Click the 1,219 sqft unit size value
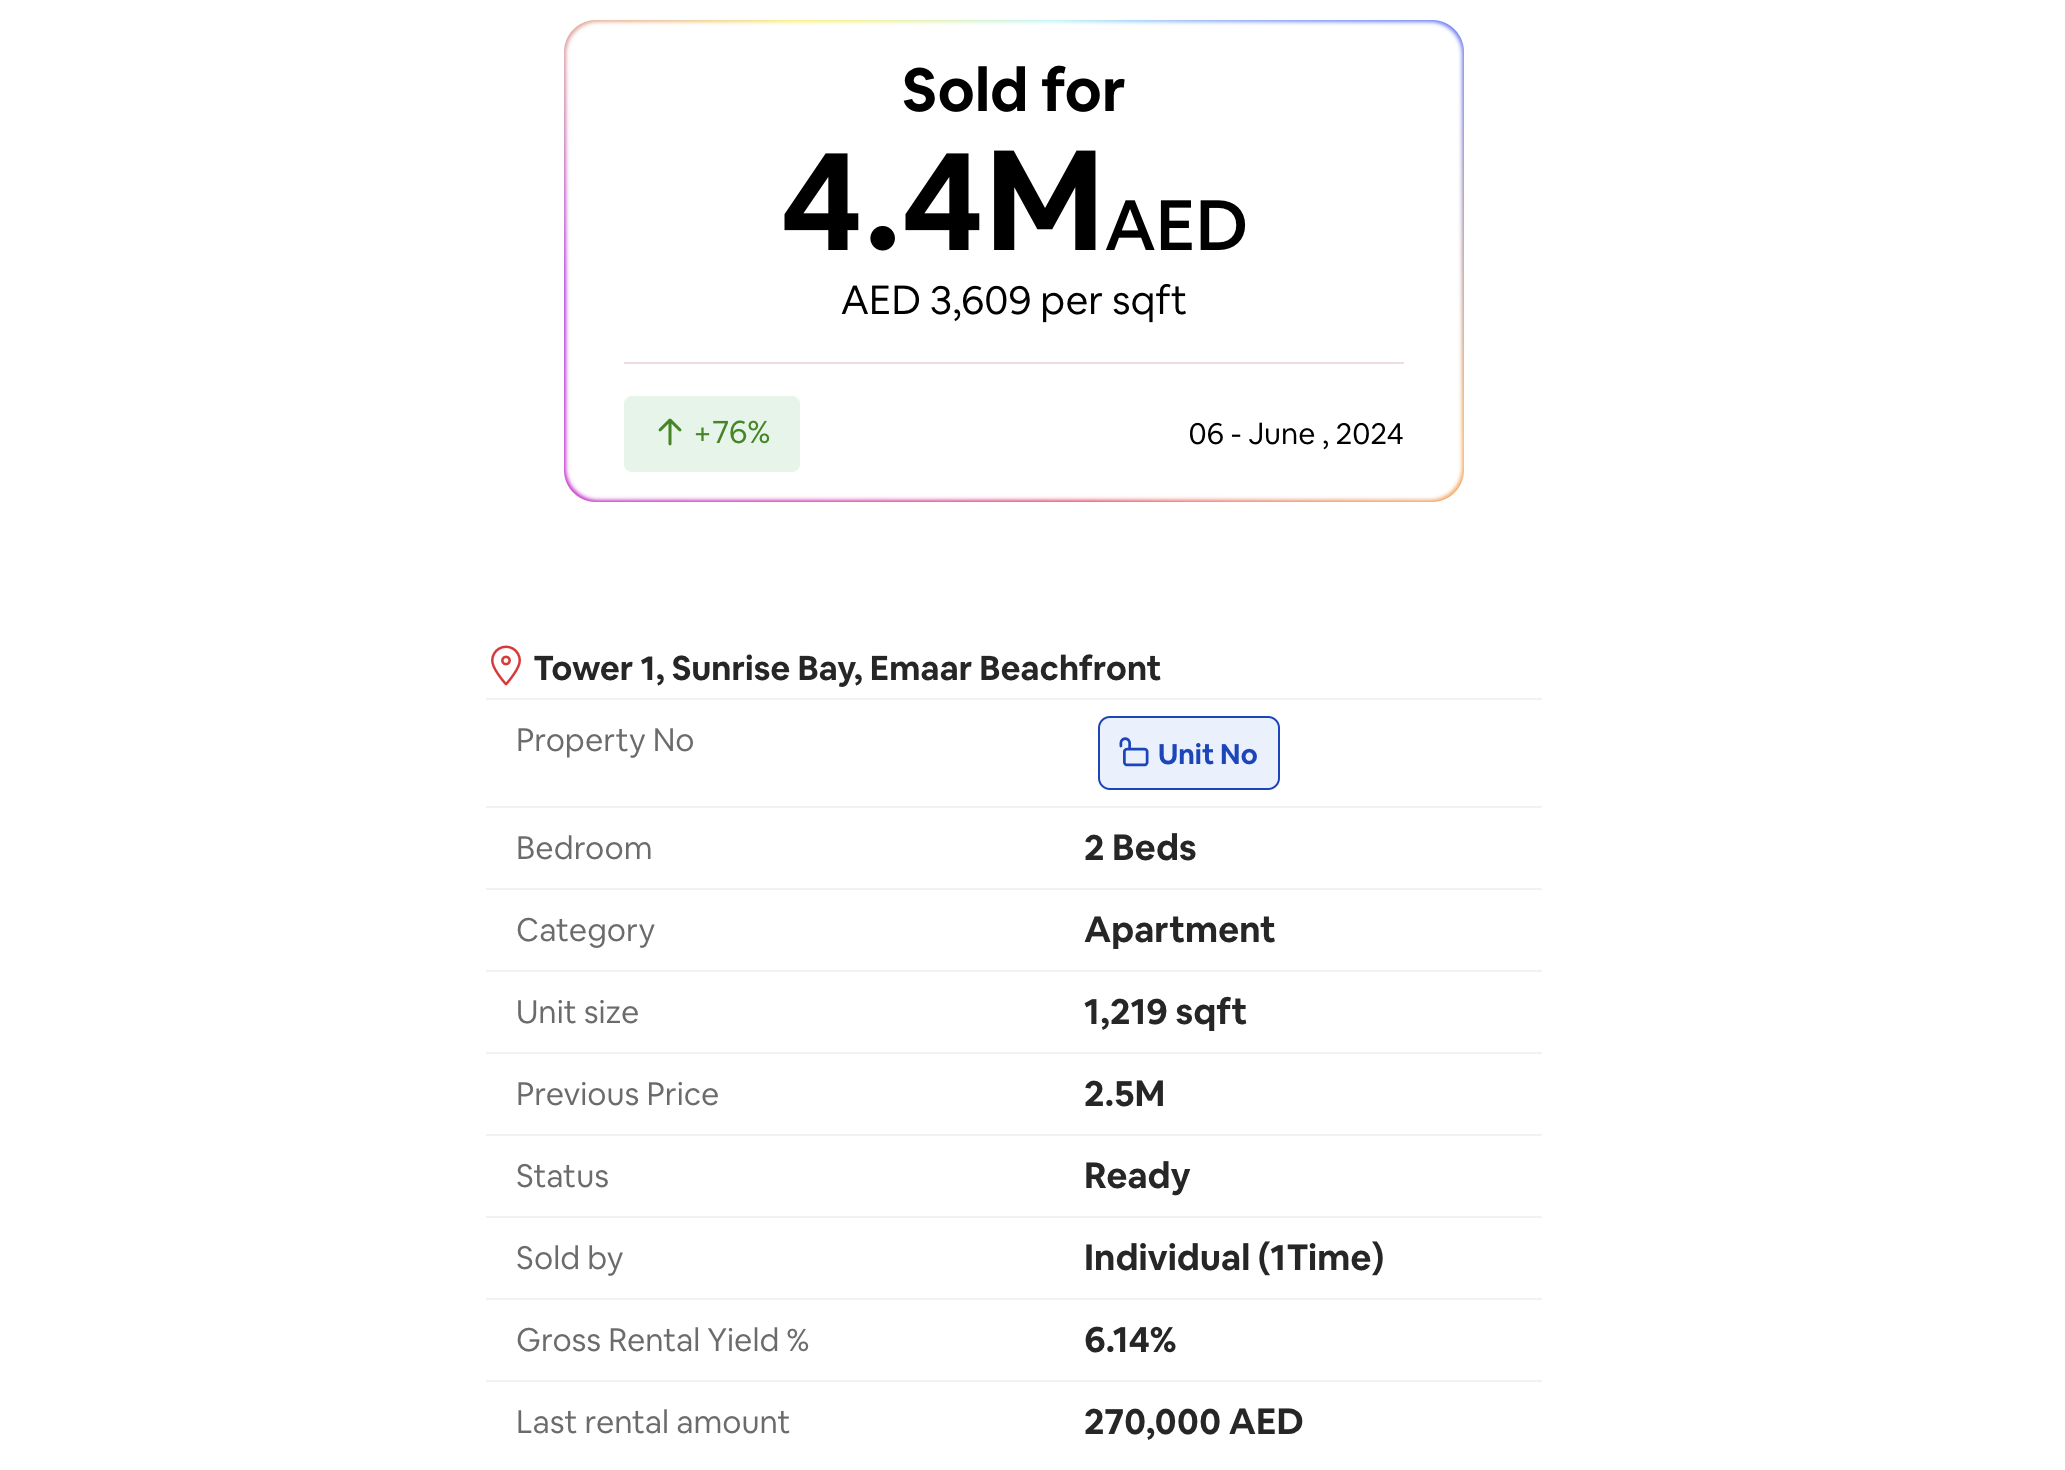Screen dimensions: 2065x1470 pyautogui.click(x=1165, y=1012)
